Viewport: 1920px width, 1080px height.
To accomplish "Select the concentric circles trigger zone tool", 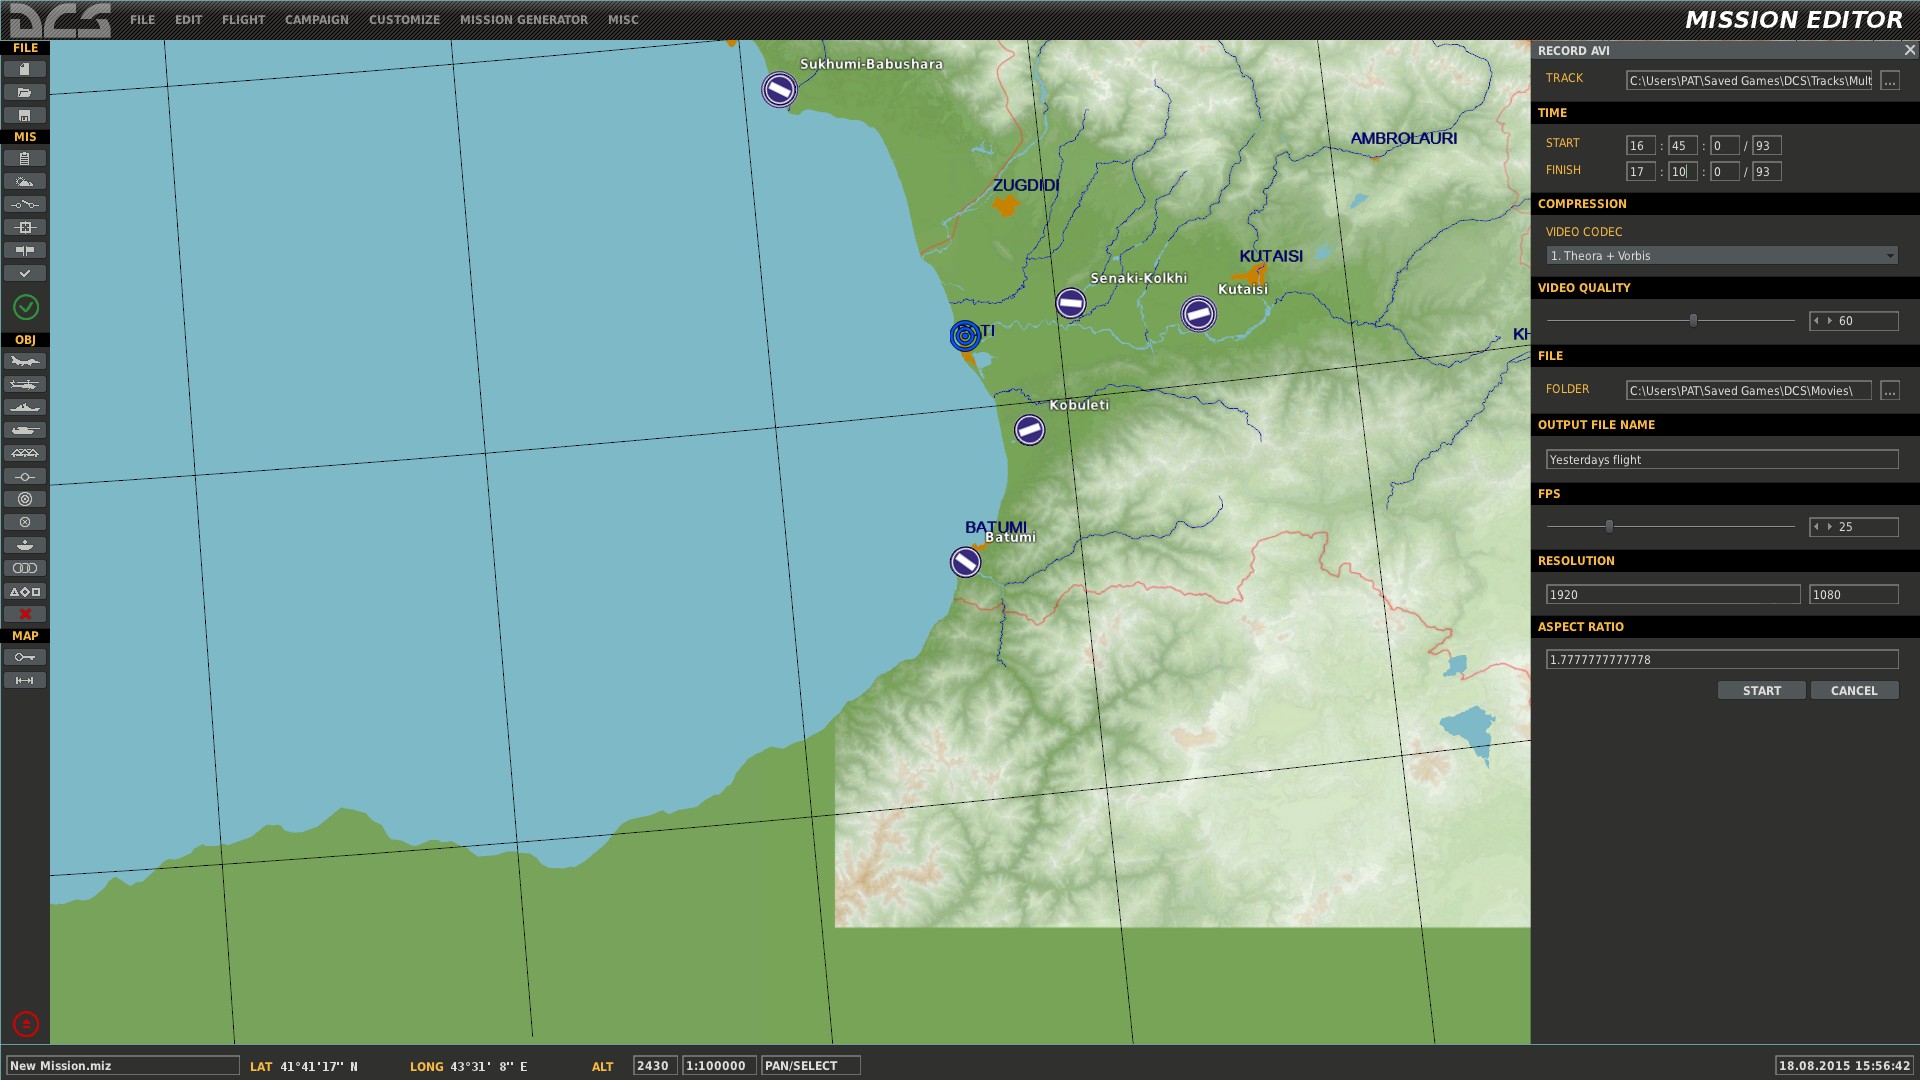I will click(x=25, y=499).
